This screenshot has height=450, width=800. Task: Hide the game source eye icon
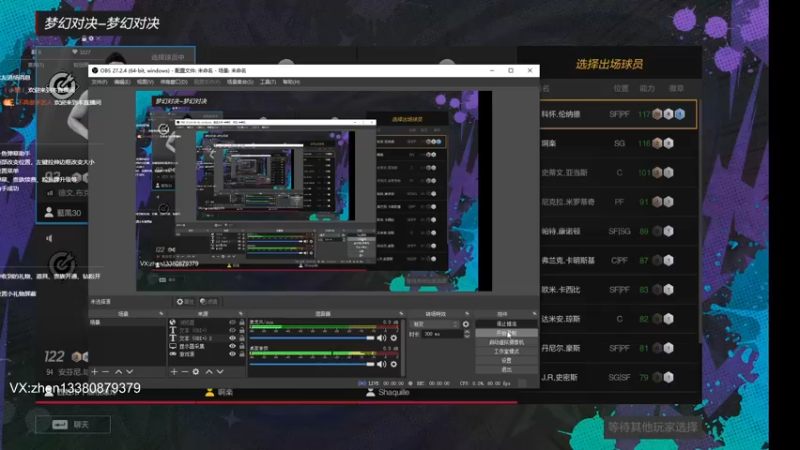pos(233,354)
